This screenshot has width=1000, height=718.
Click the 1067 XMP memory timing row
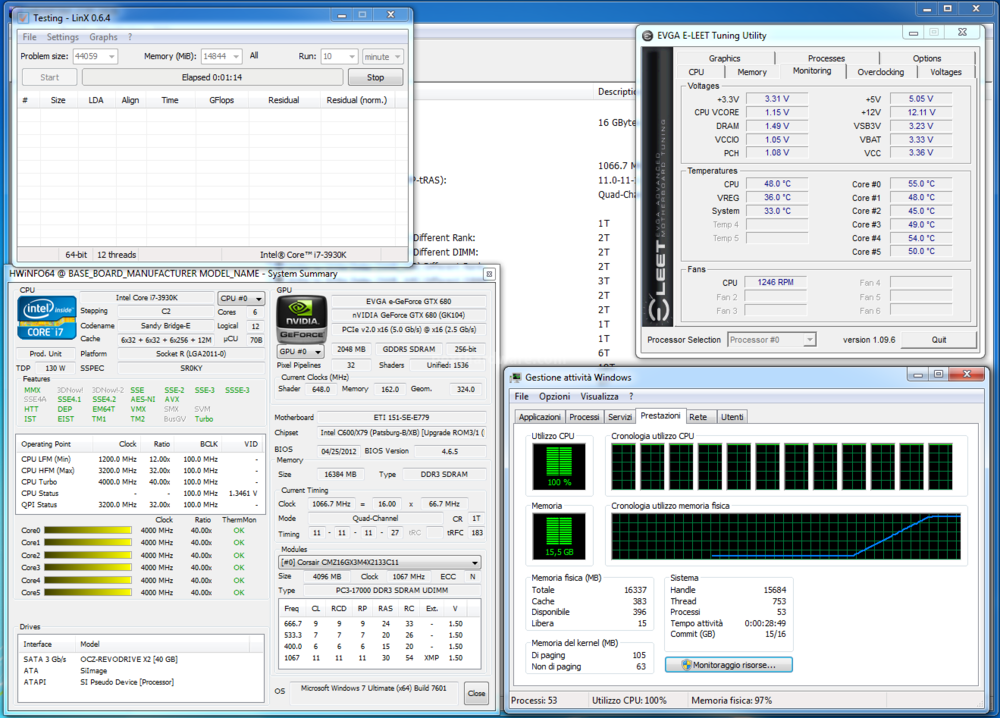pyautogui.click(x=379, y=658)
